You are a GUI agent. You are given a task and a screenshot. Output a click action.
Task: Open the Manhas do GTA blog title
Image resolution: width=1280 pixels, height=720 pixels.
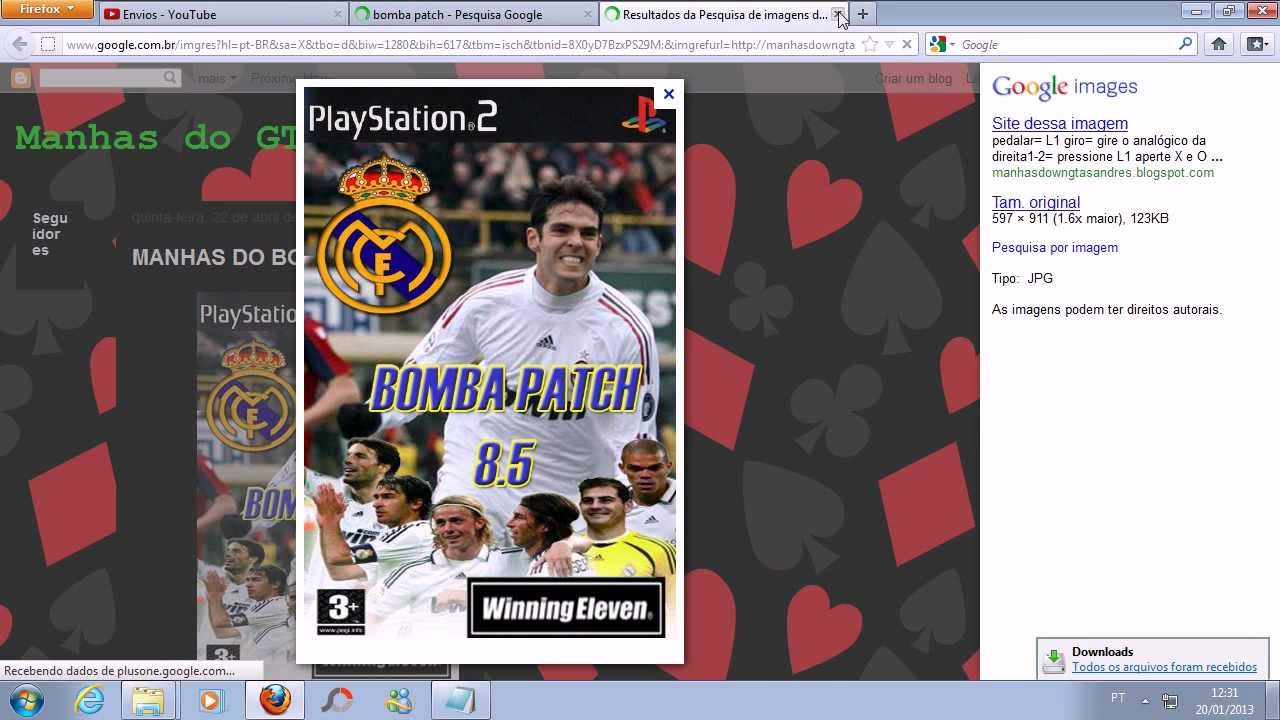click(x=155, y=137)
